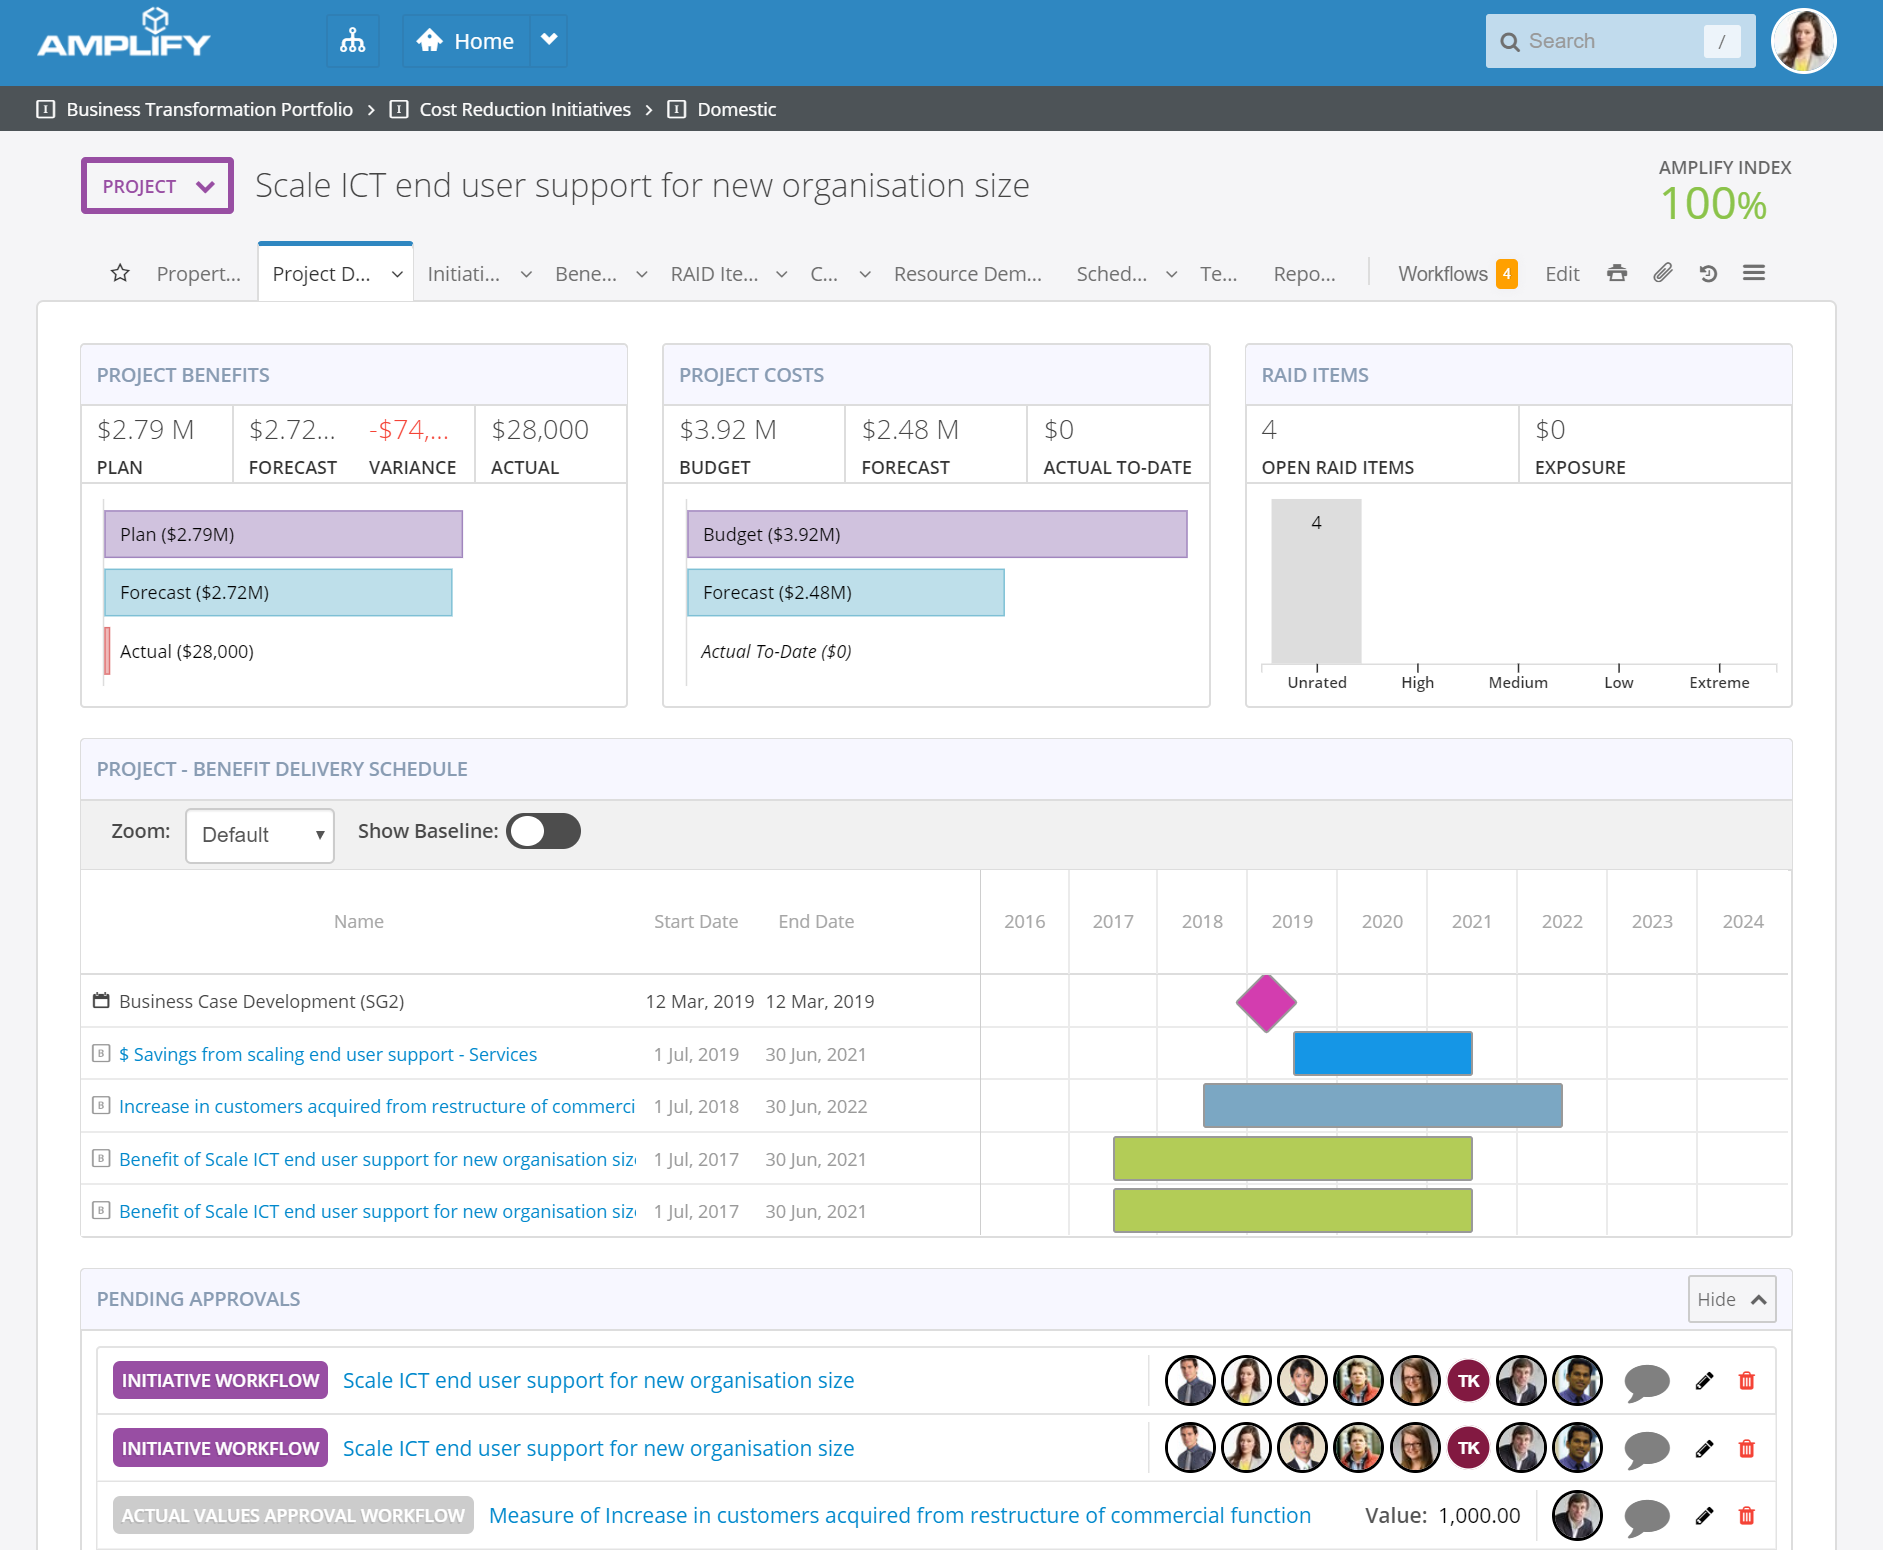Screen dimensions: 1884x1550
Task: Open the hamburger menu icon
Action: [x=1753, y=273]
